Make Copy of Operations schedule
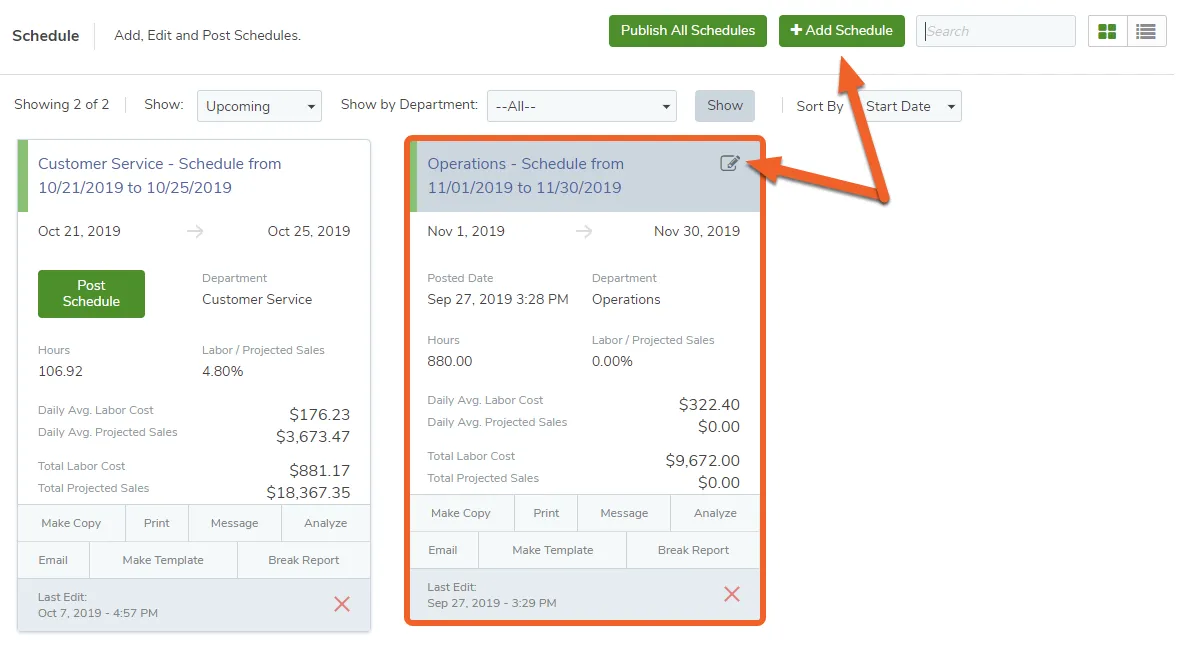 pos(461,513)
